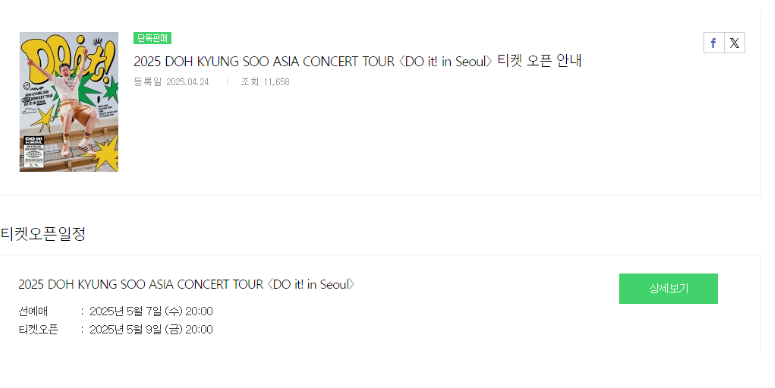Click the concert title under 티켓오픈일정
775x388 pixels.
coord(186,285)
